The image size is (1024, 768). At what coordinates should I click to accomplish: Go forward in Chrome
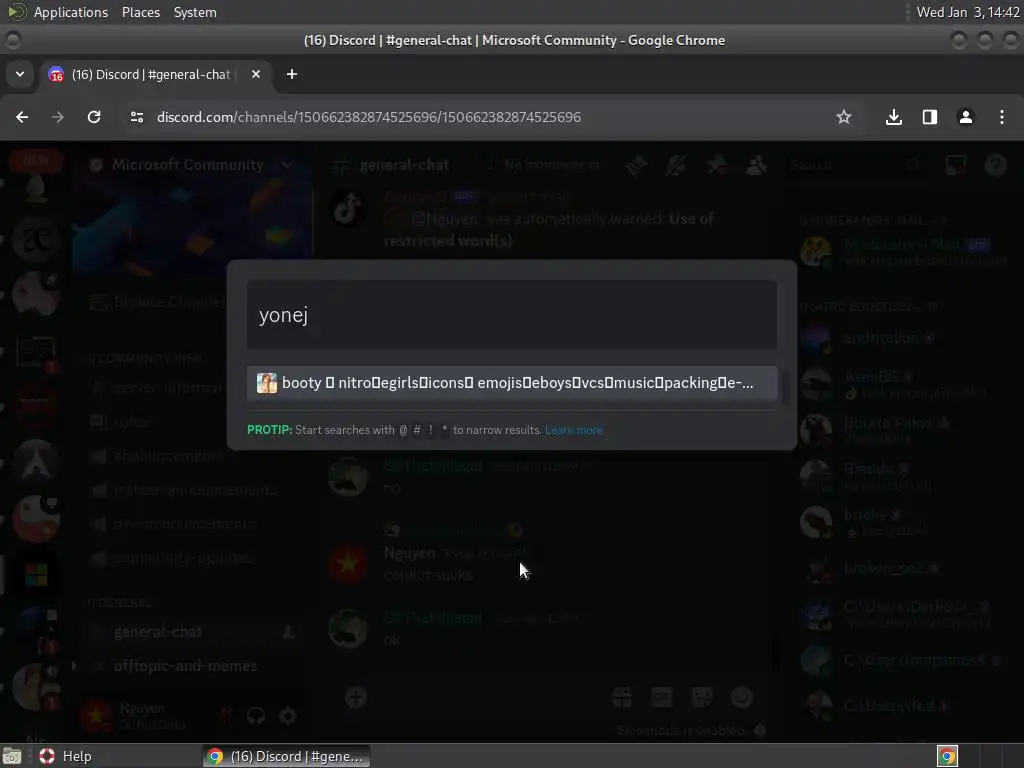(58, 117)
